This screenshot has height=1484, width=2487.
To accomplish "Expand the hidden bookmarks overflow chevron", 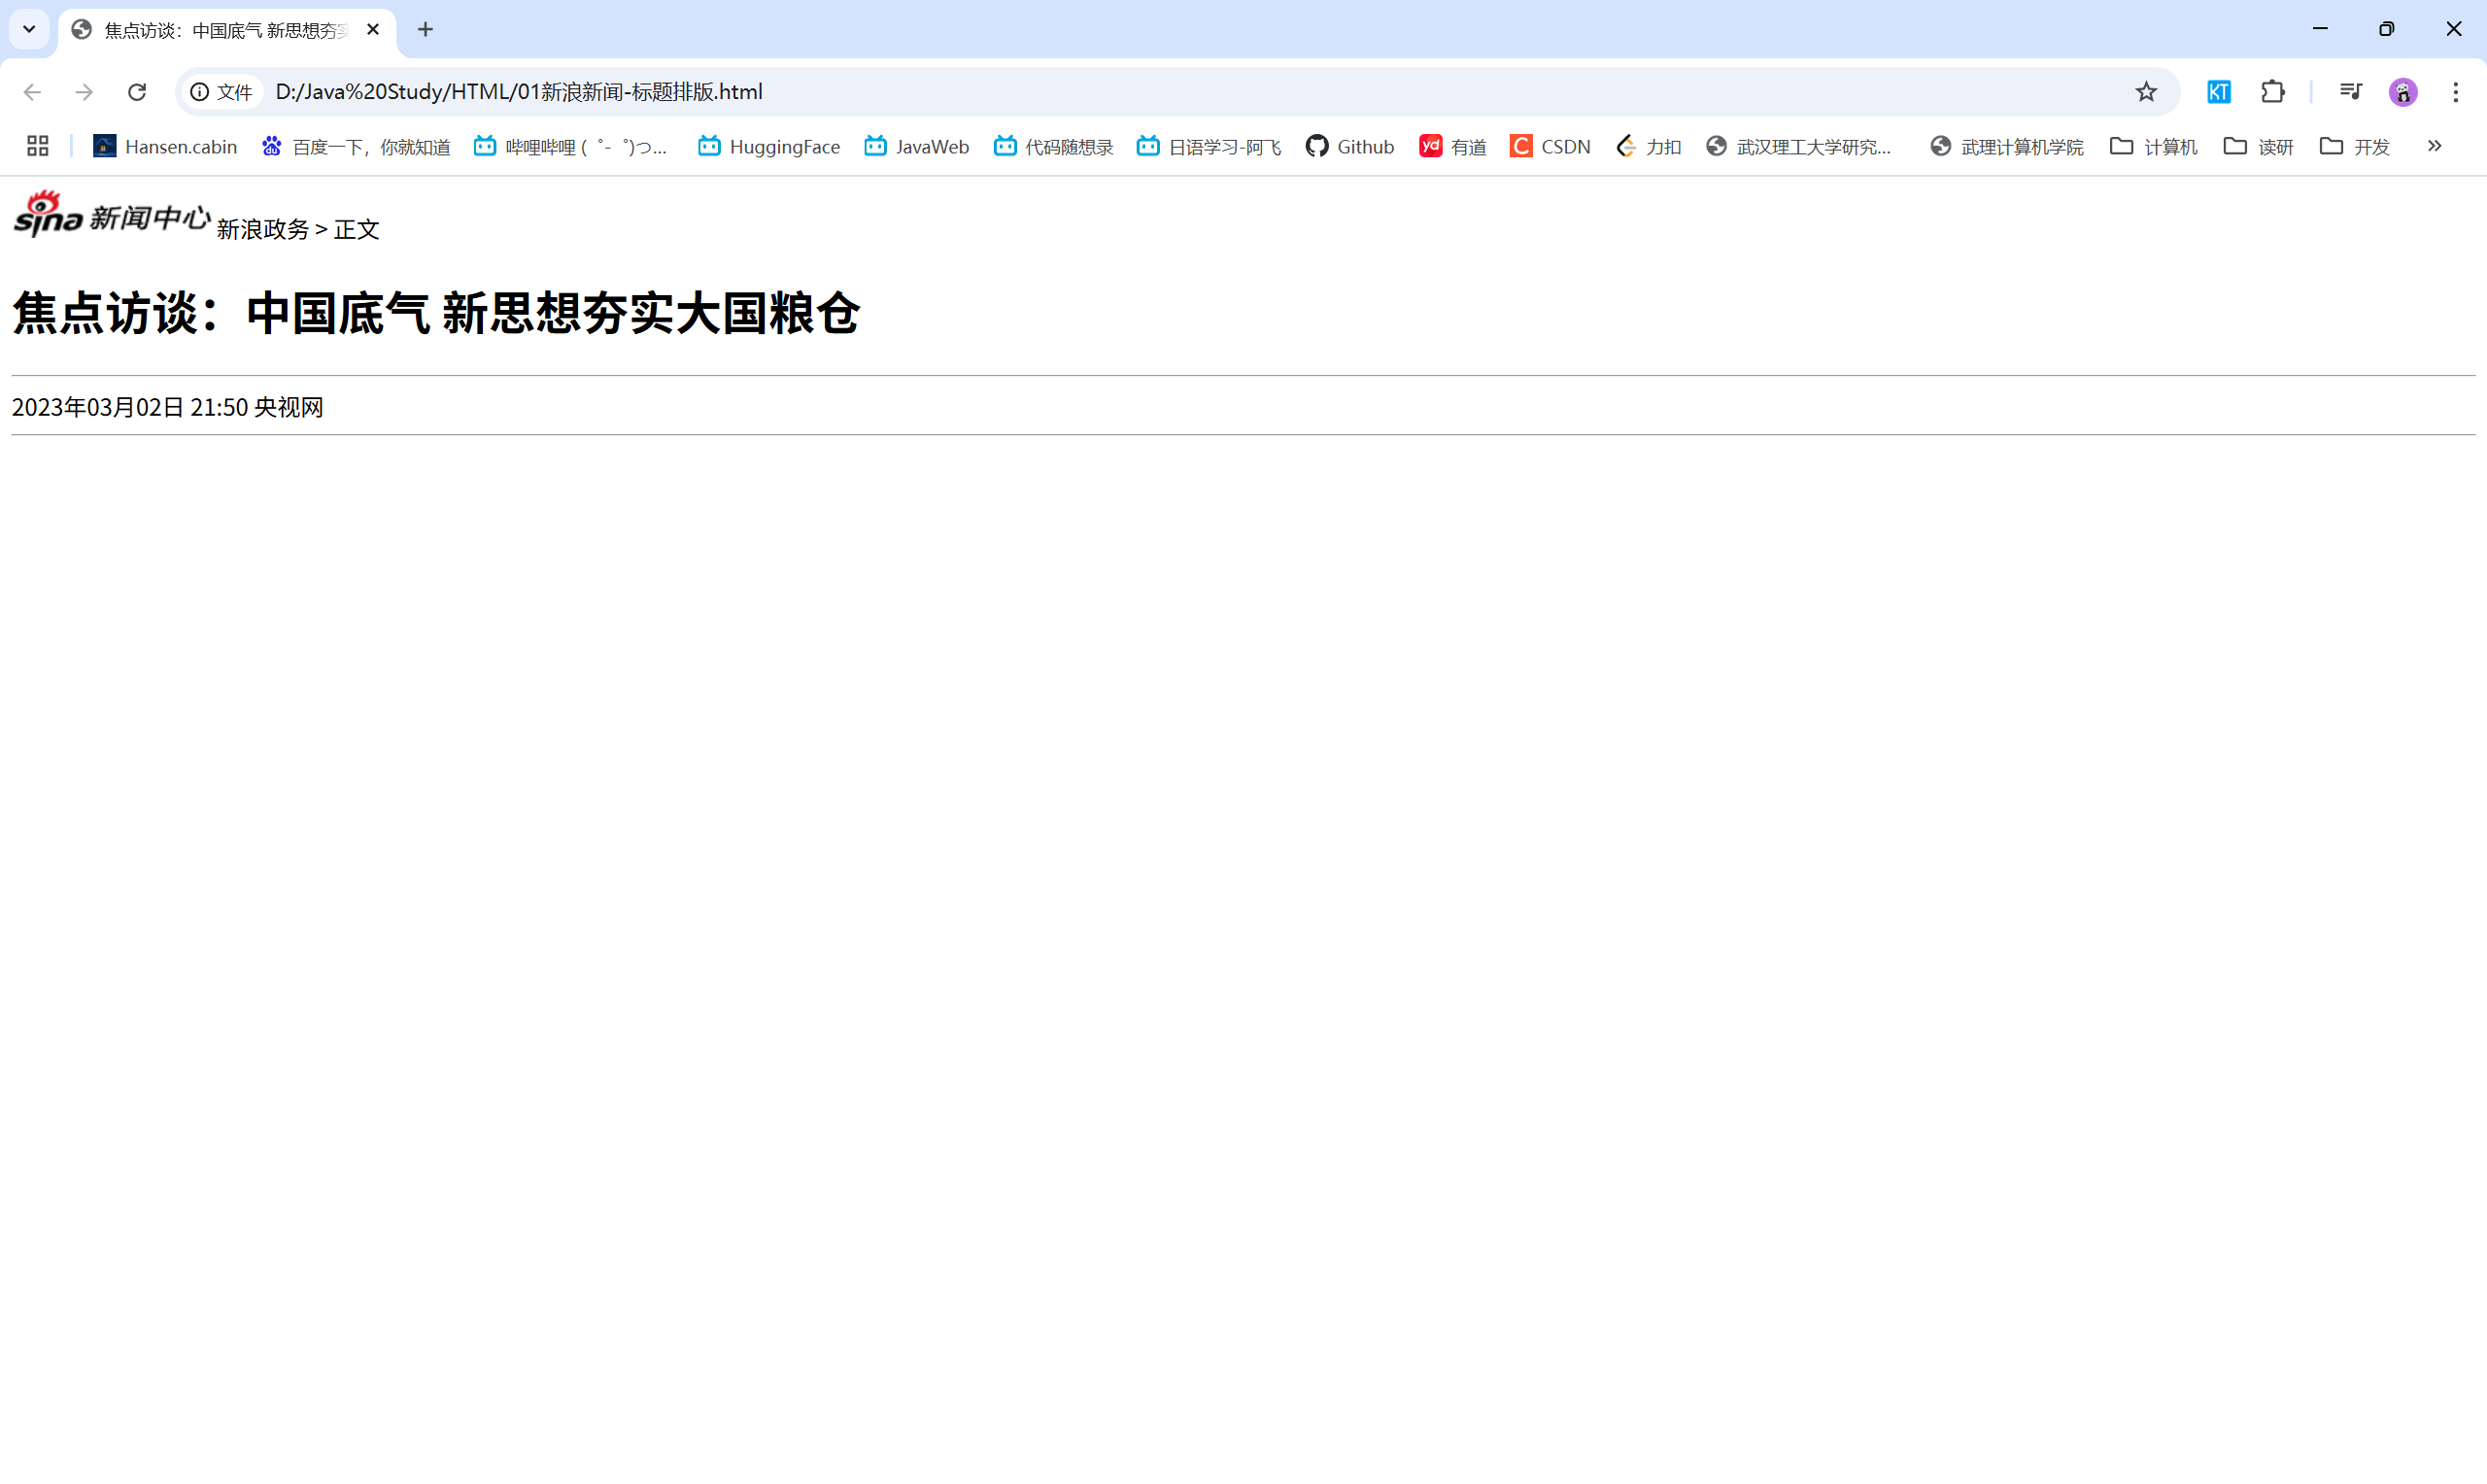I will [2434, 146].
